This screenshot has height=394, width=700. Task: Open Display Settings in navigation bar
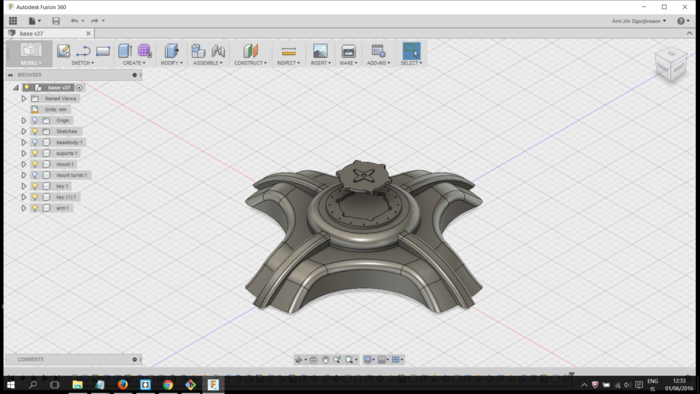pos(368,360)
